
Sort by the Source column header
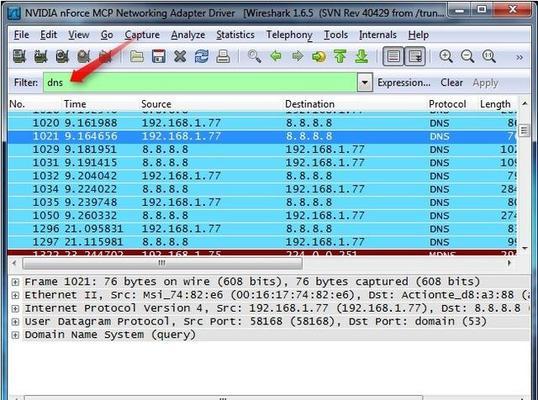(156, 104)
